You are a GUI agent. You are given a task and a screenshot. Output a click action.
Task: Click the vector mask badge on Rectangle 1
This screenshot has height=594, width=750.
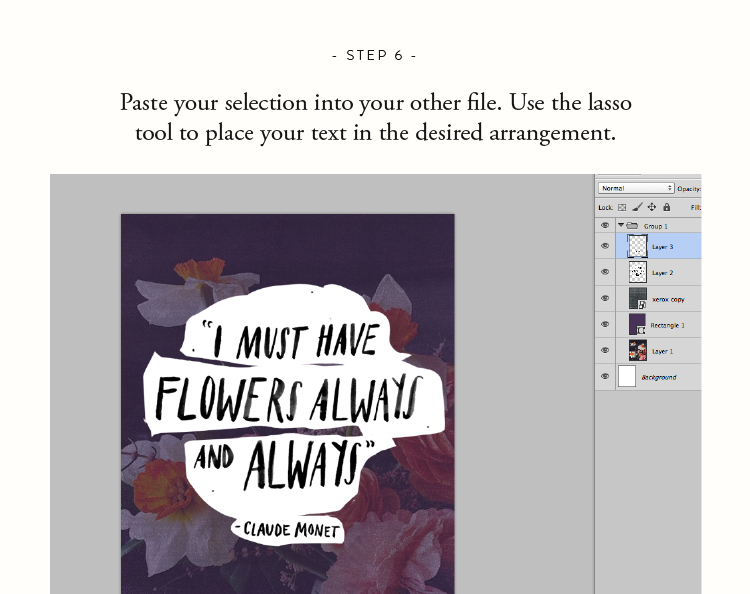point(641,330)
